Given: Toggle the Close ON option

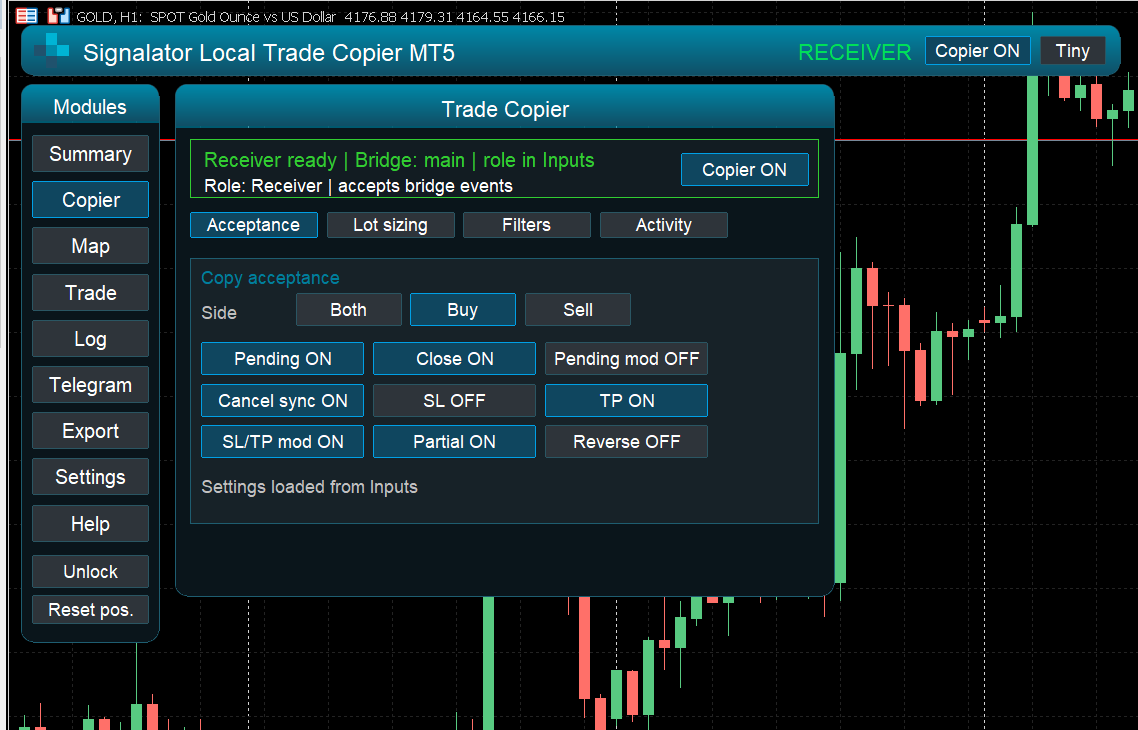Looking at the screenshot, I should point(454,358).
